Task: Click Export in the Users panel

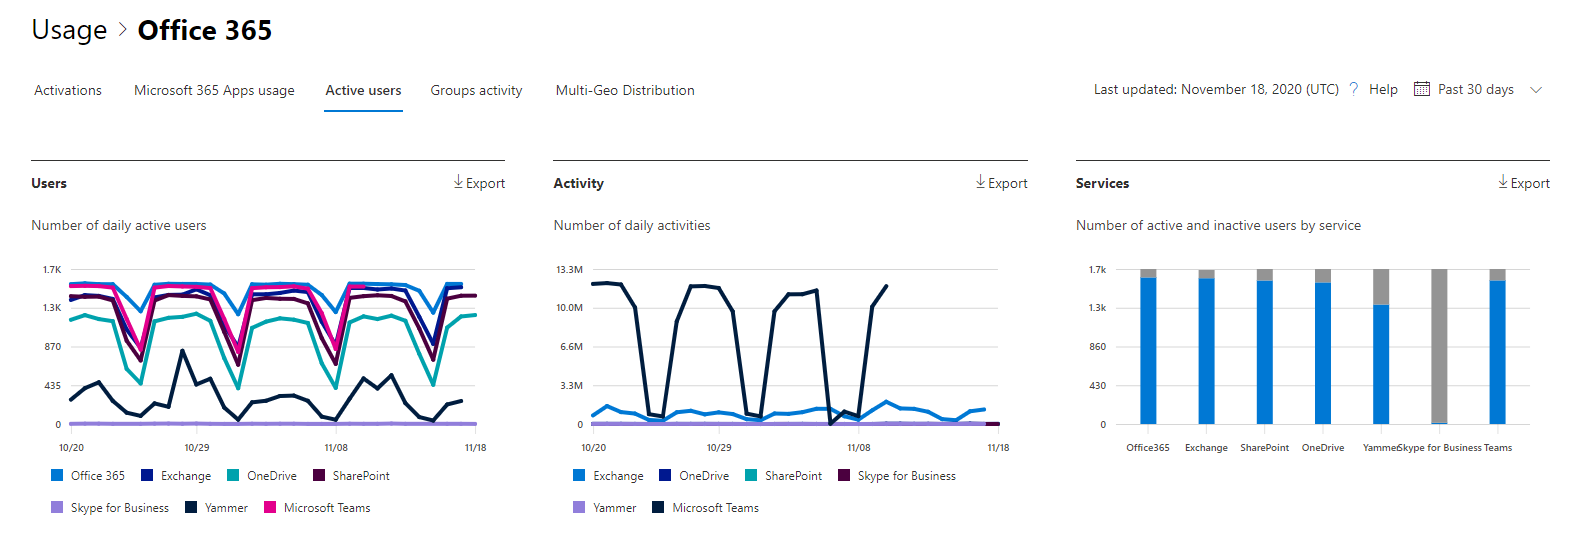Action: 485,183
